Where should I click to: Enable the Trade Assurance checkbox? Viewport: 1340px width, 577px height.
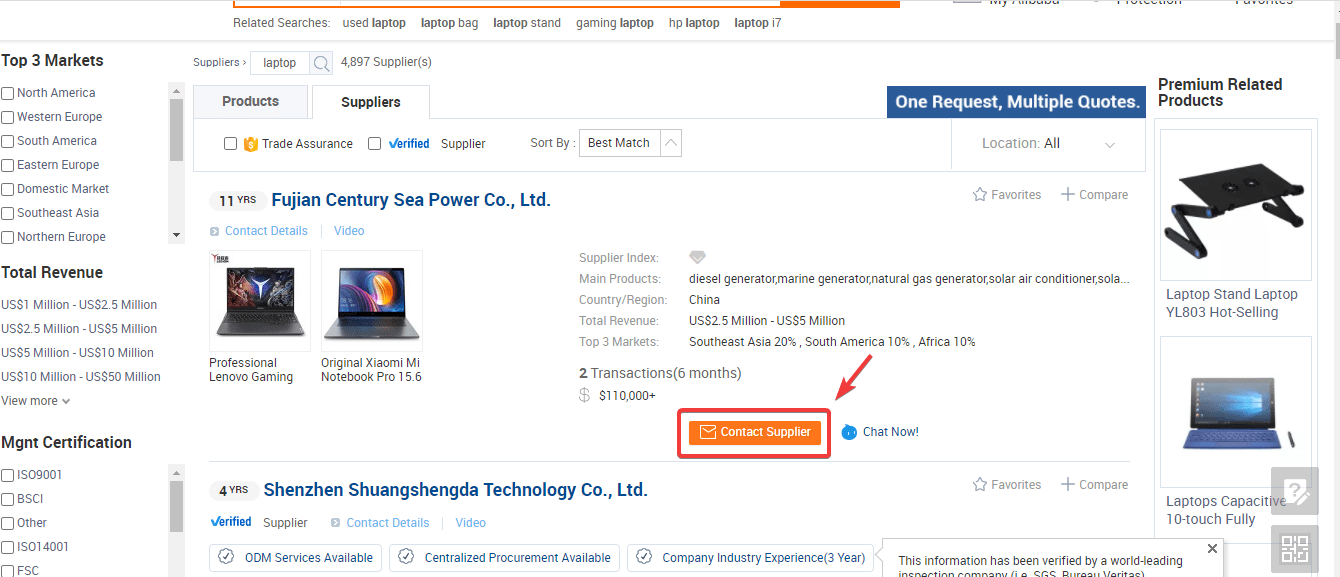click(x=230, y=144)
